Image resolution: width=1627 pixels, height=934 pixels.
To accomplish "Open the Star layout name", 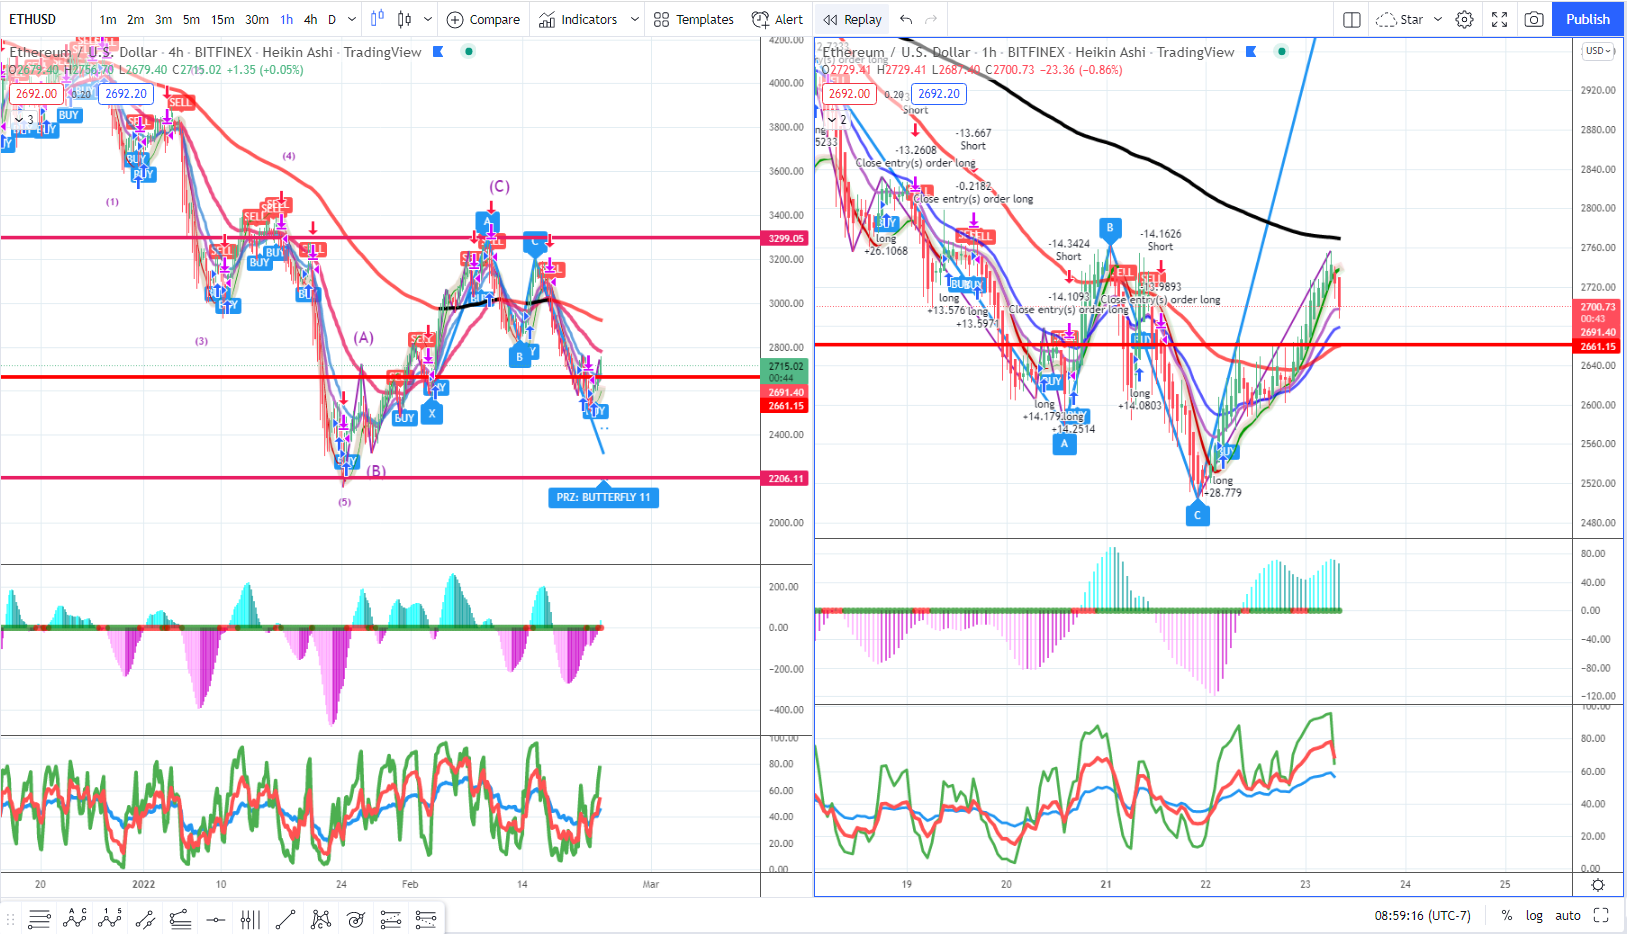I will tap(1411, 19).
